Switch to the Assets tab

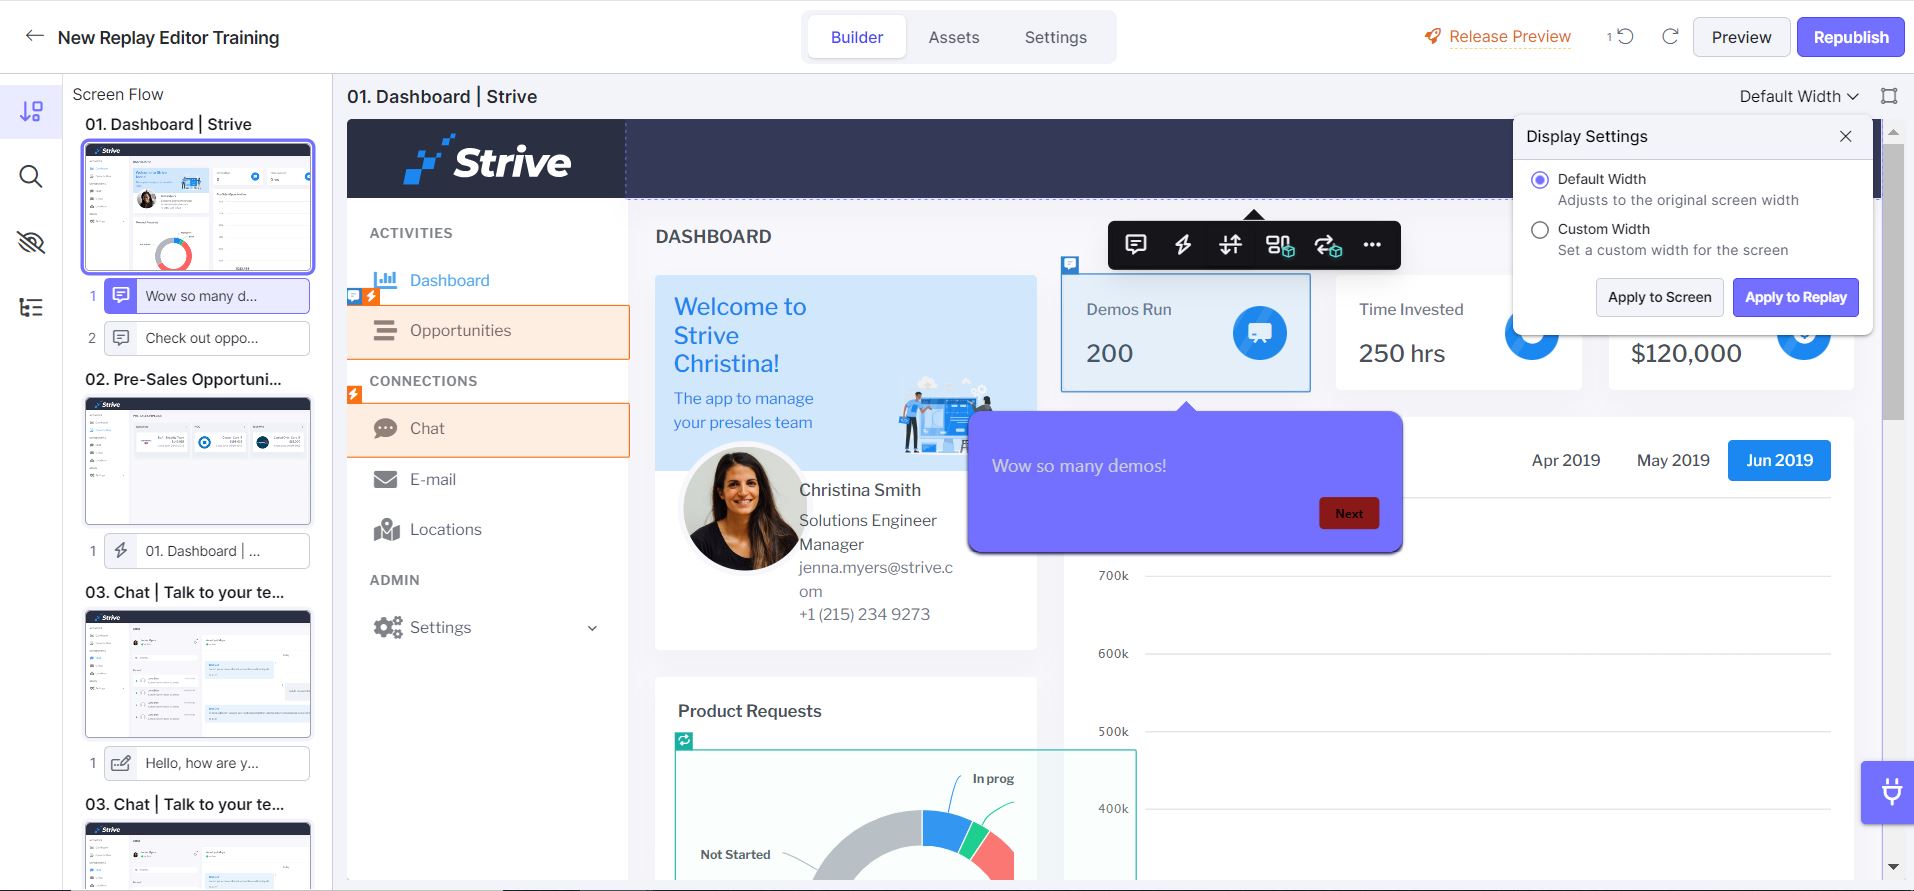[954, 37]
